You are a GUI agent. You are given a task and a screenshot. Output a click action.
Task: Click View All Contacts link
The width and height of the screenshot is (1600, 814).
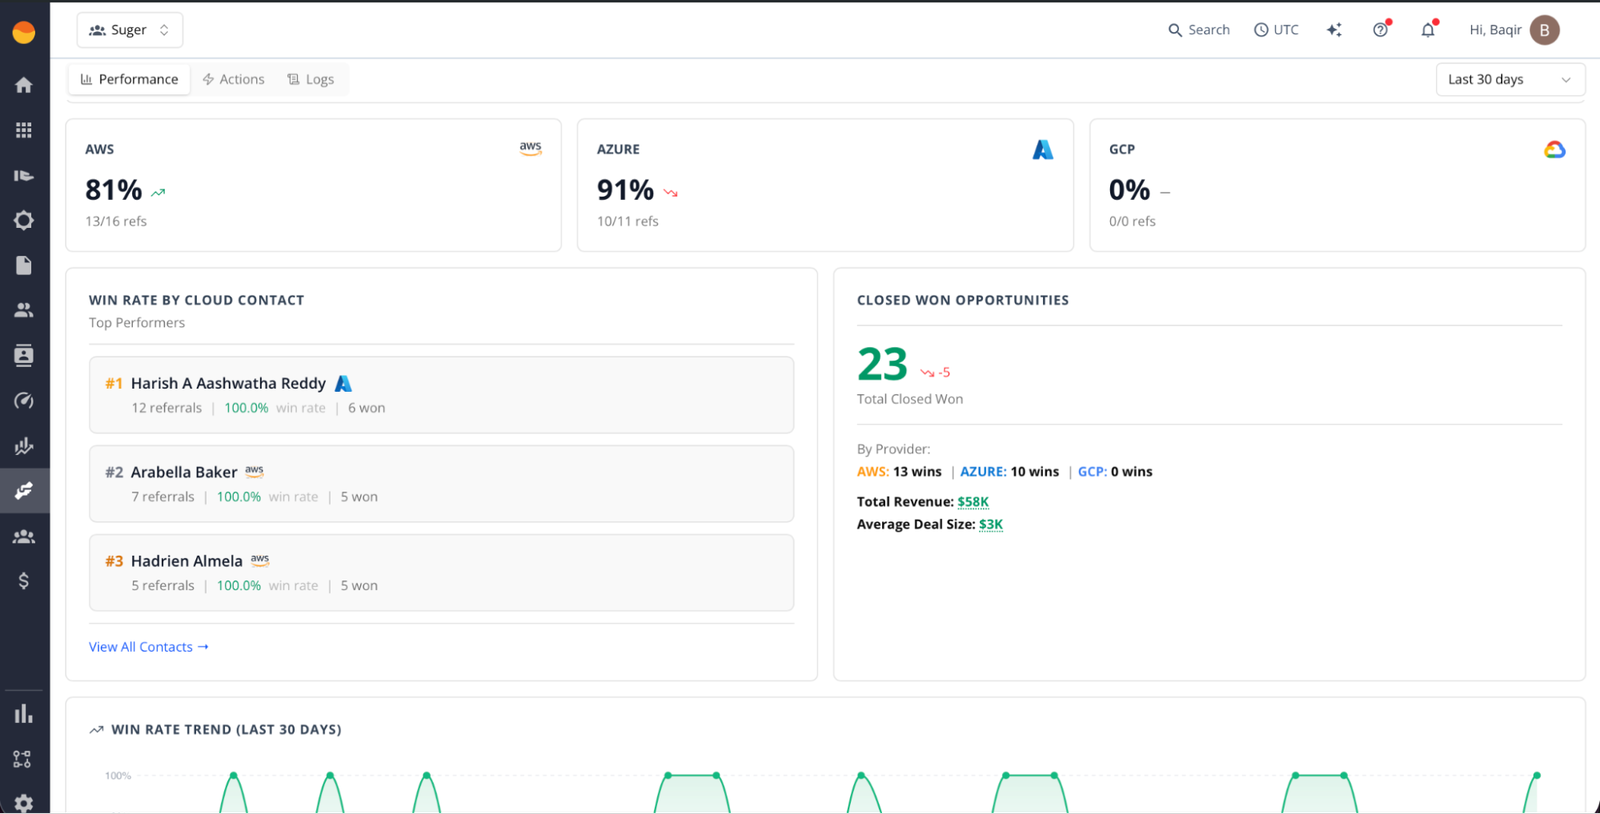pyautogui.click(x=149, y=647)
